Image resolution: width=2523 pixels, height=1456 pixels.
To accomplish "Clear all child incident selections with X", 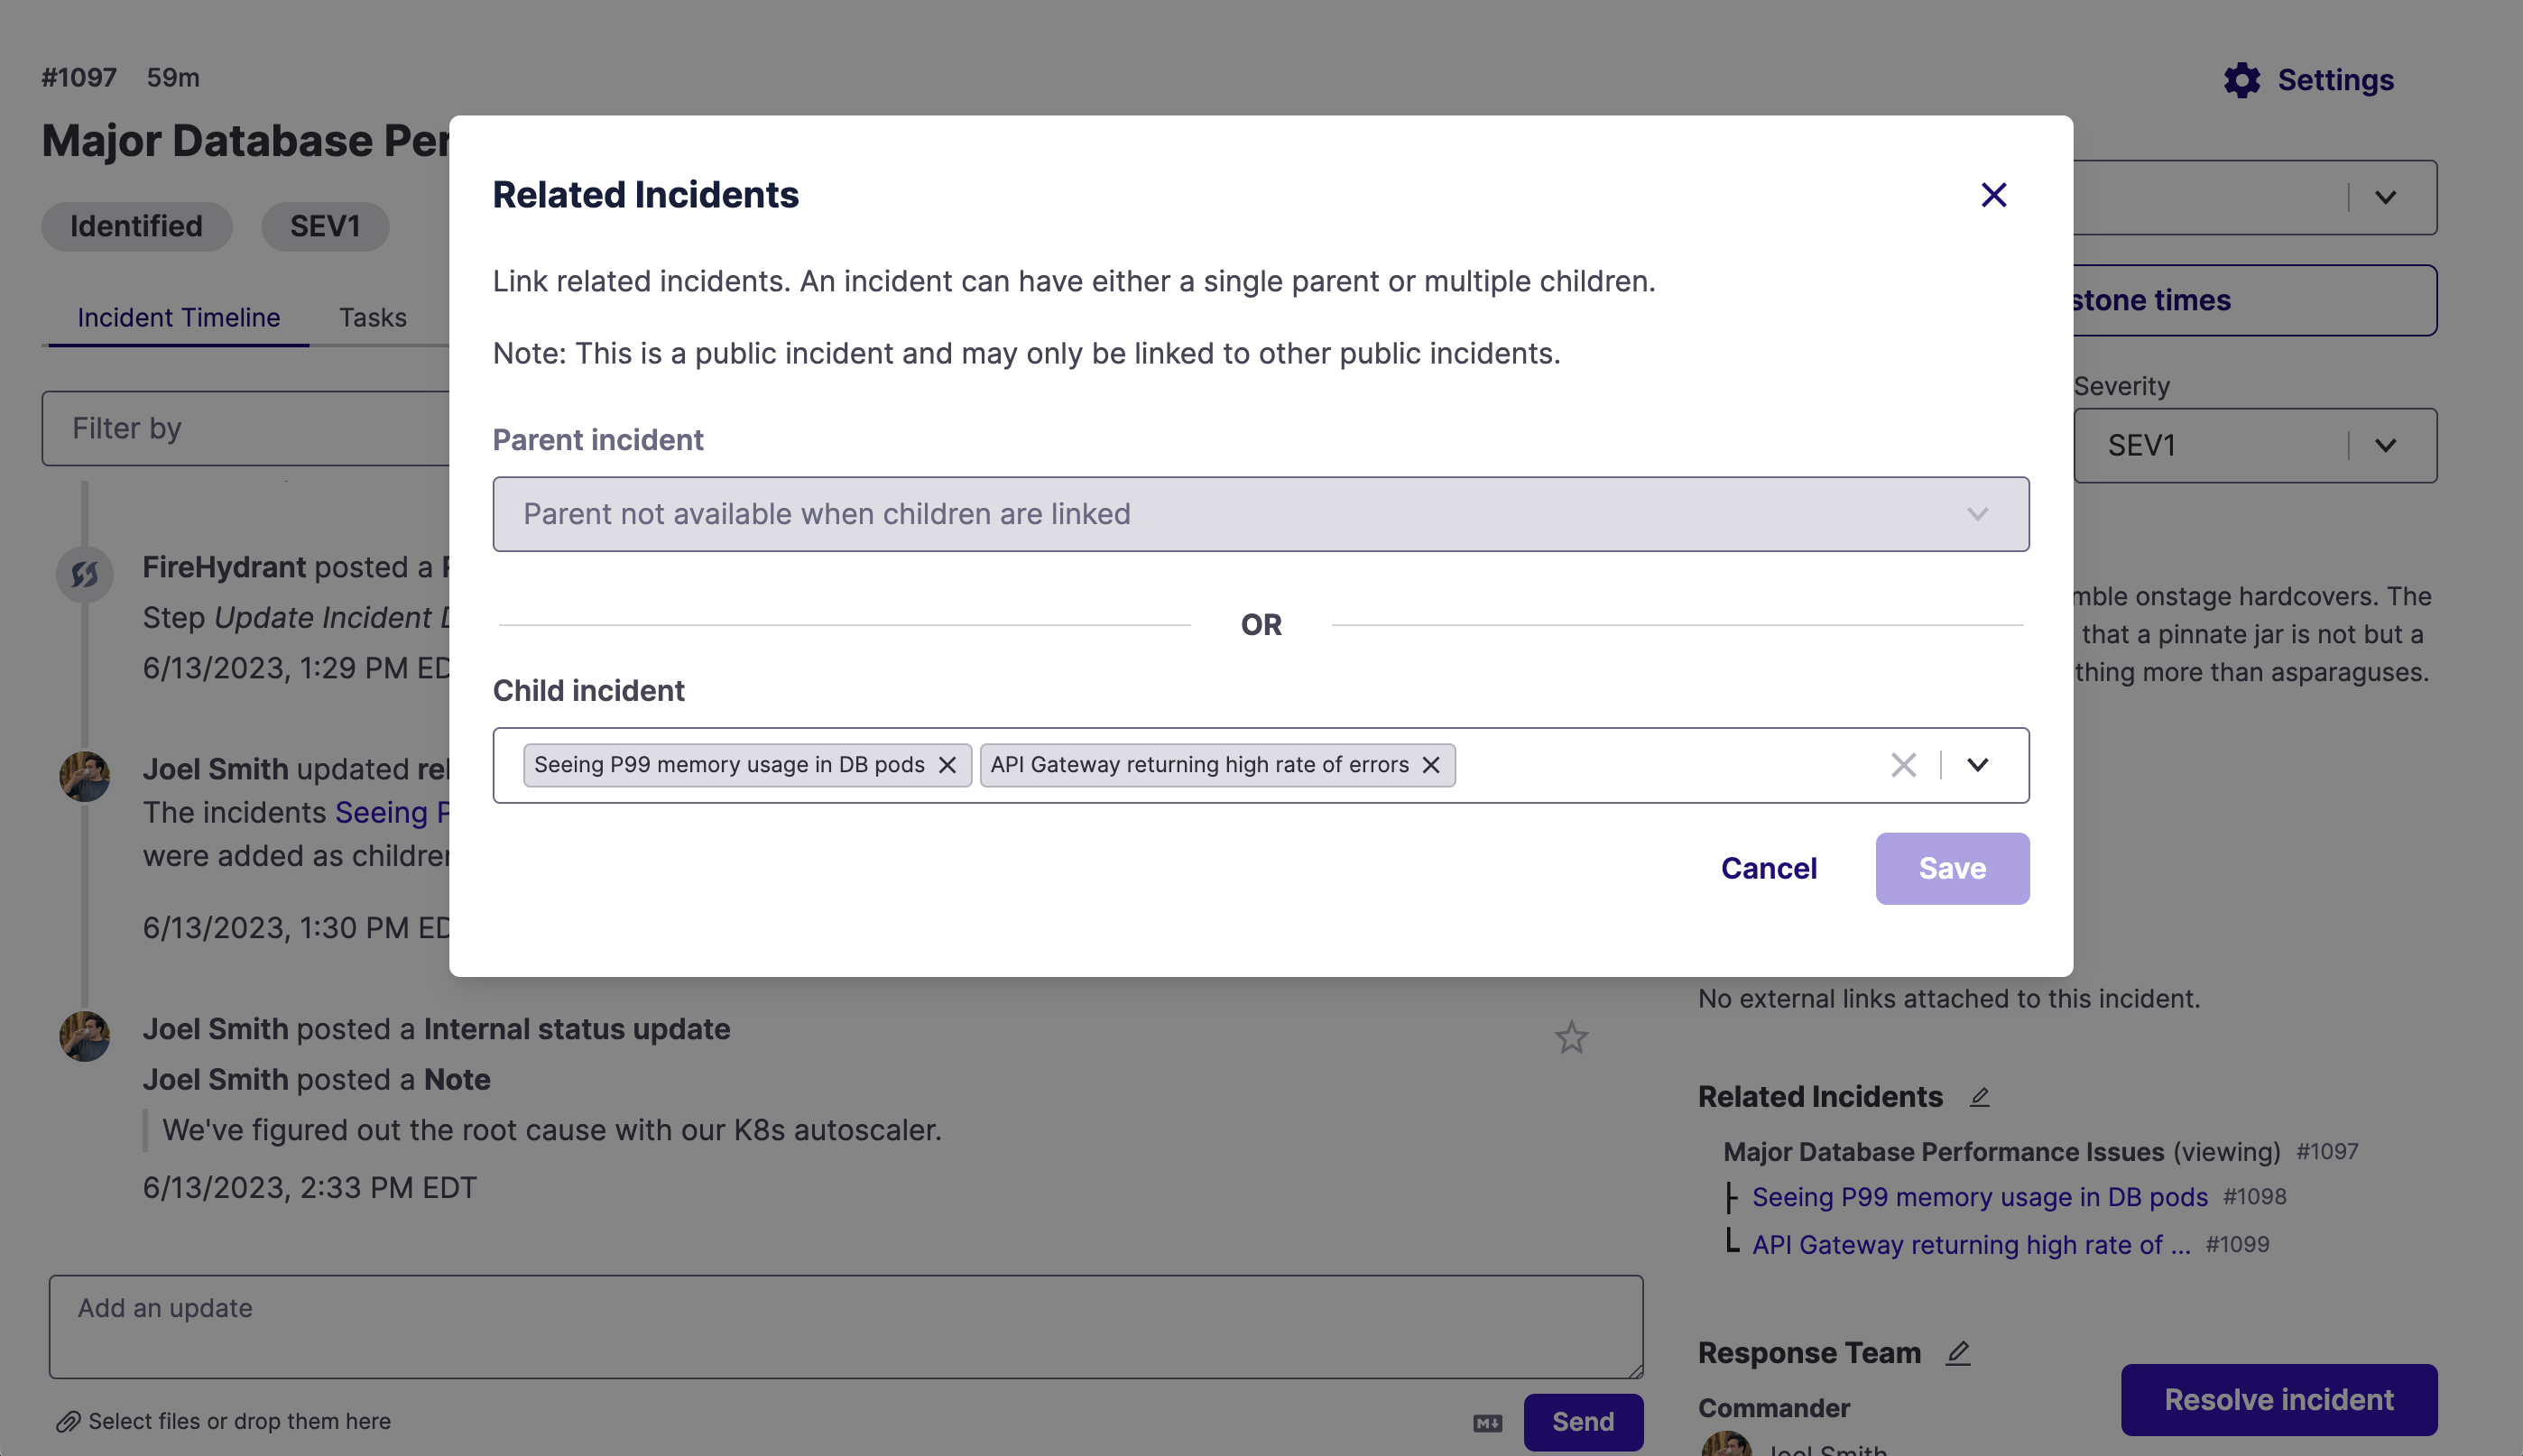I will coord(1903,762).
